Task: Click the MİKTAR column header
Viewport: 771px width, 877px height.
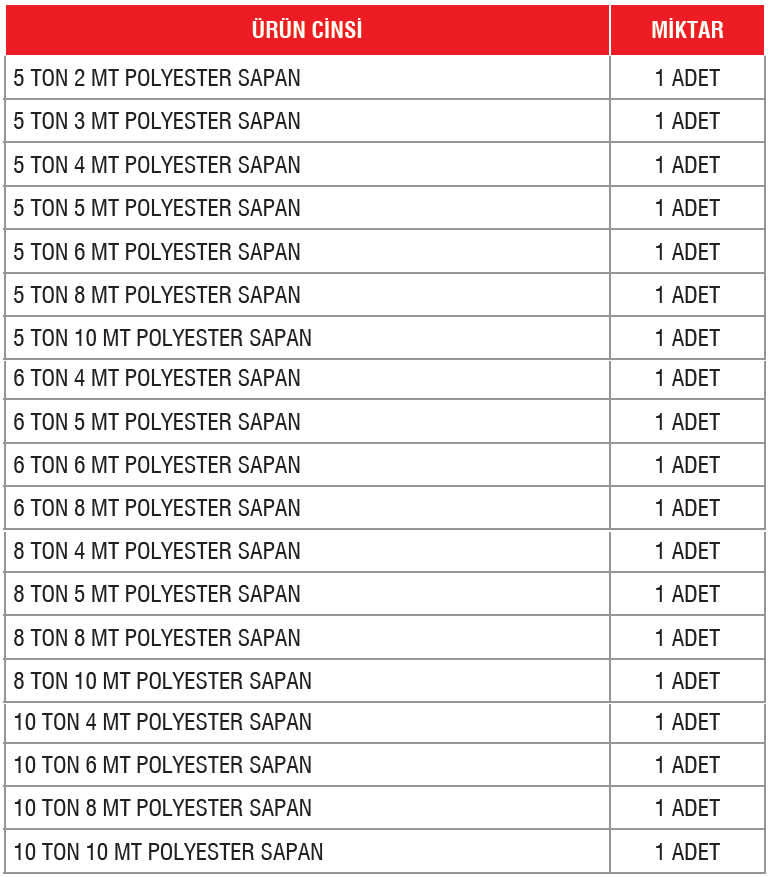Action: (x=687, y=30)
